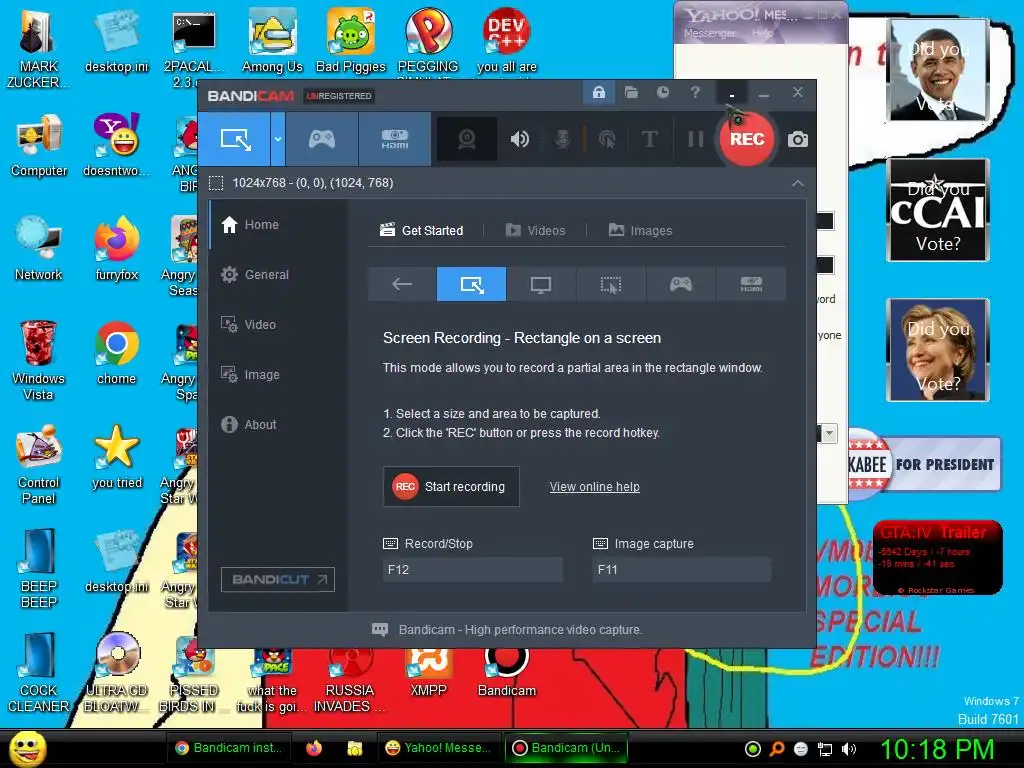The image size is (1024, 768).
Task: Open the Bandicam desktop shortcut
Action: (507, 669)
